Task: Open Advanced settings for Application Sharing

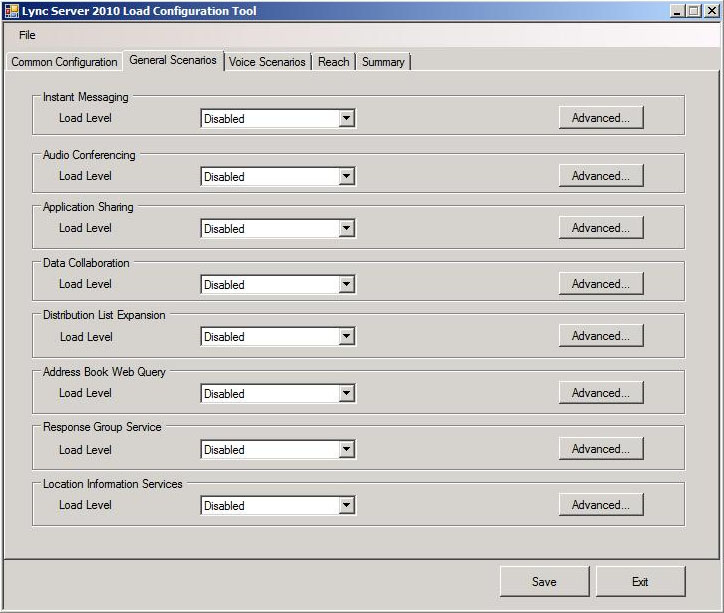Action: (x=601, y=228)
